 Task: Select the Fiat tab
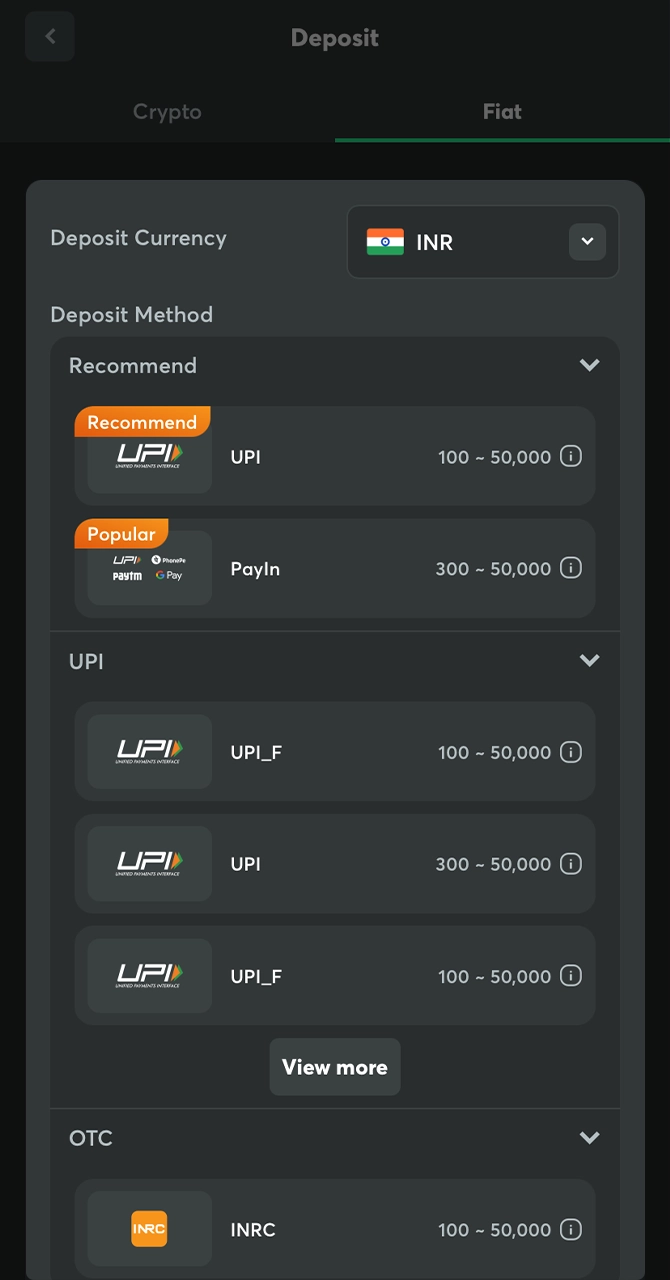(501, 112)
